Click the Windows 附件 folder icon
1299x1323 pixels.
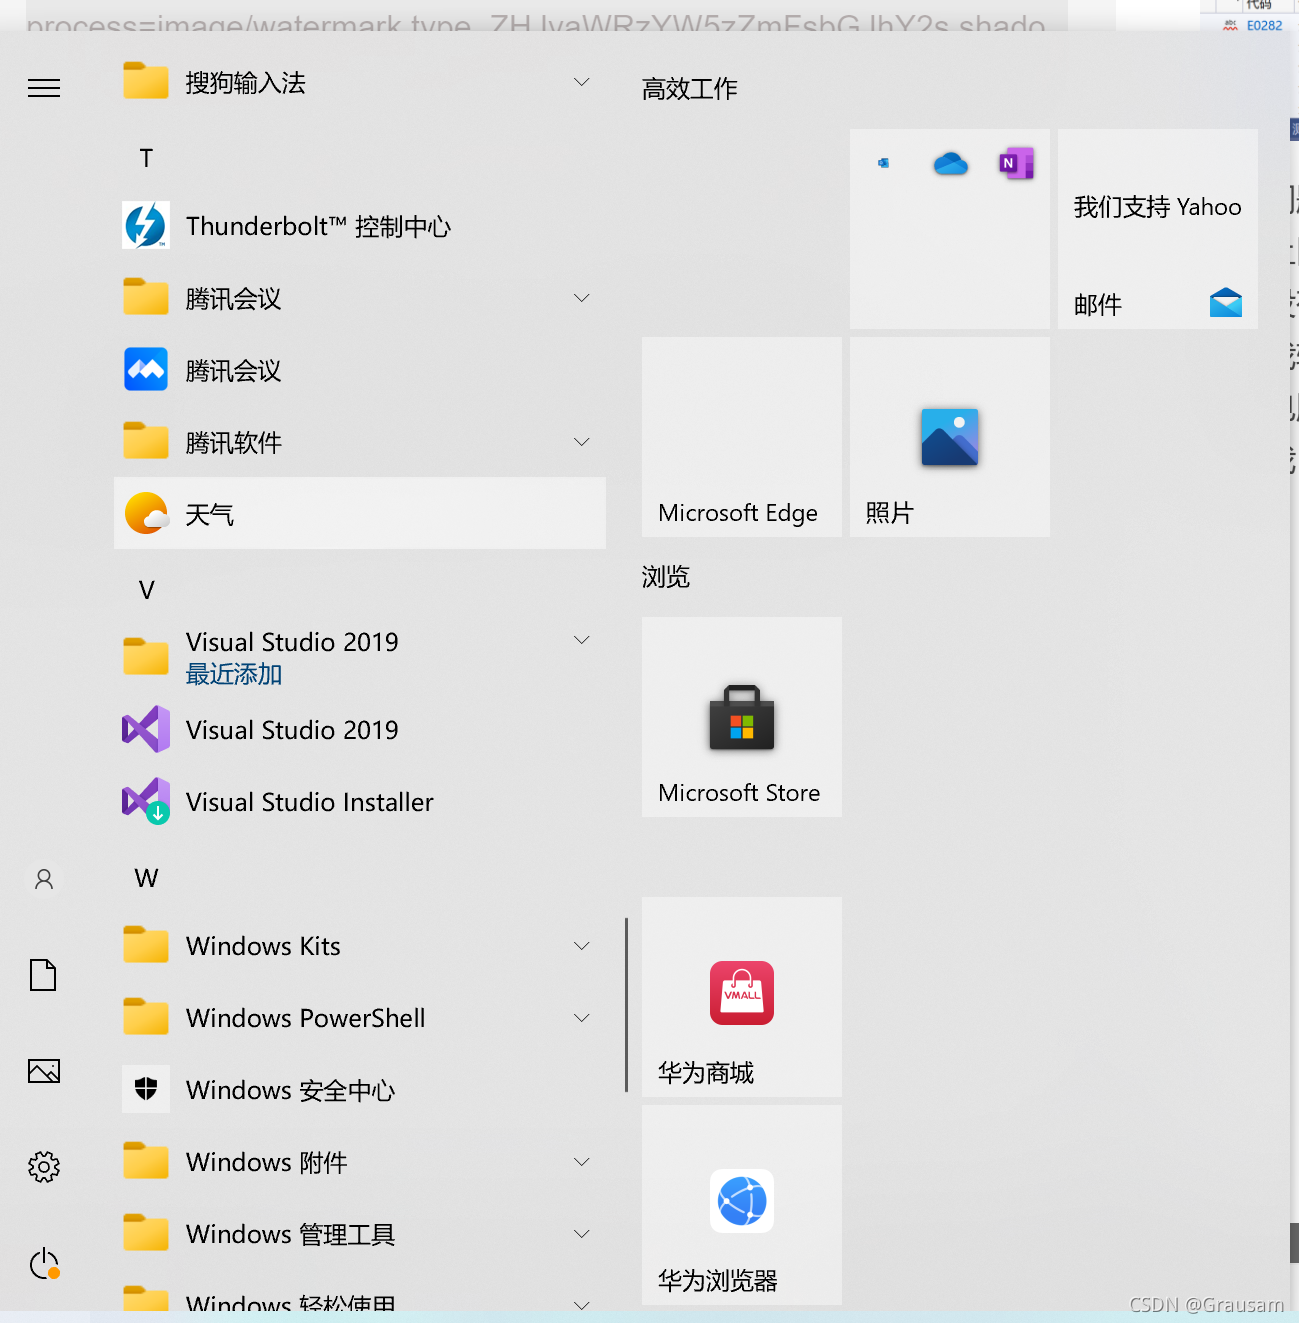[146, 1161]
